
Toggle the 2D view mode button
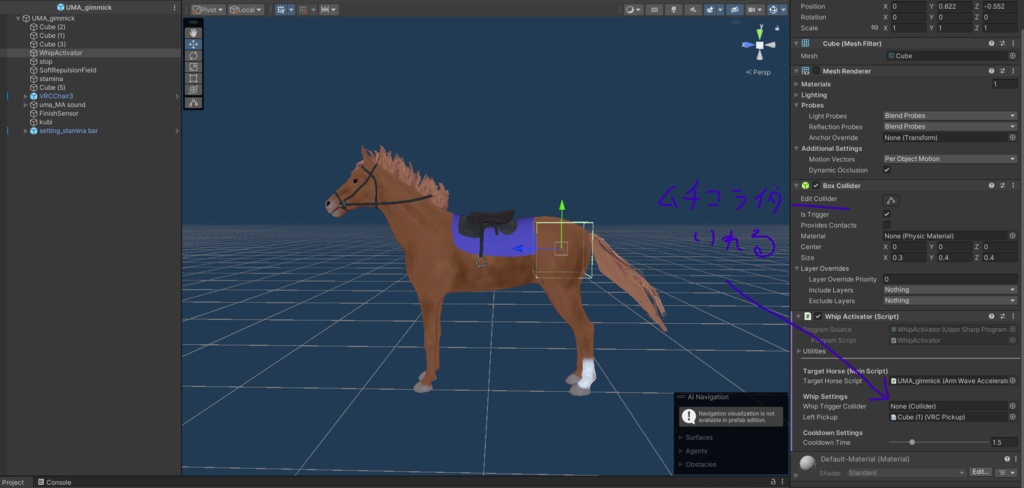point(654,10)
